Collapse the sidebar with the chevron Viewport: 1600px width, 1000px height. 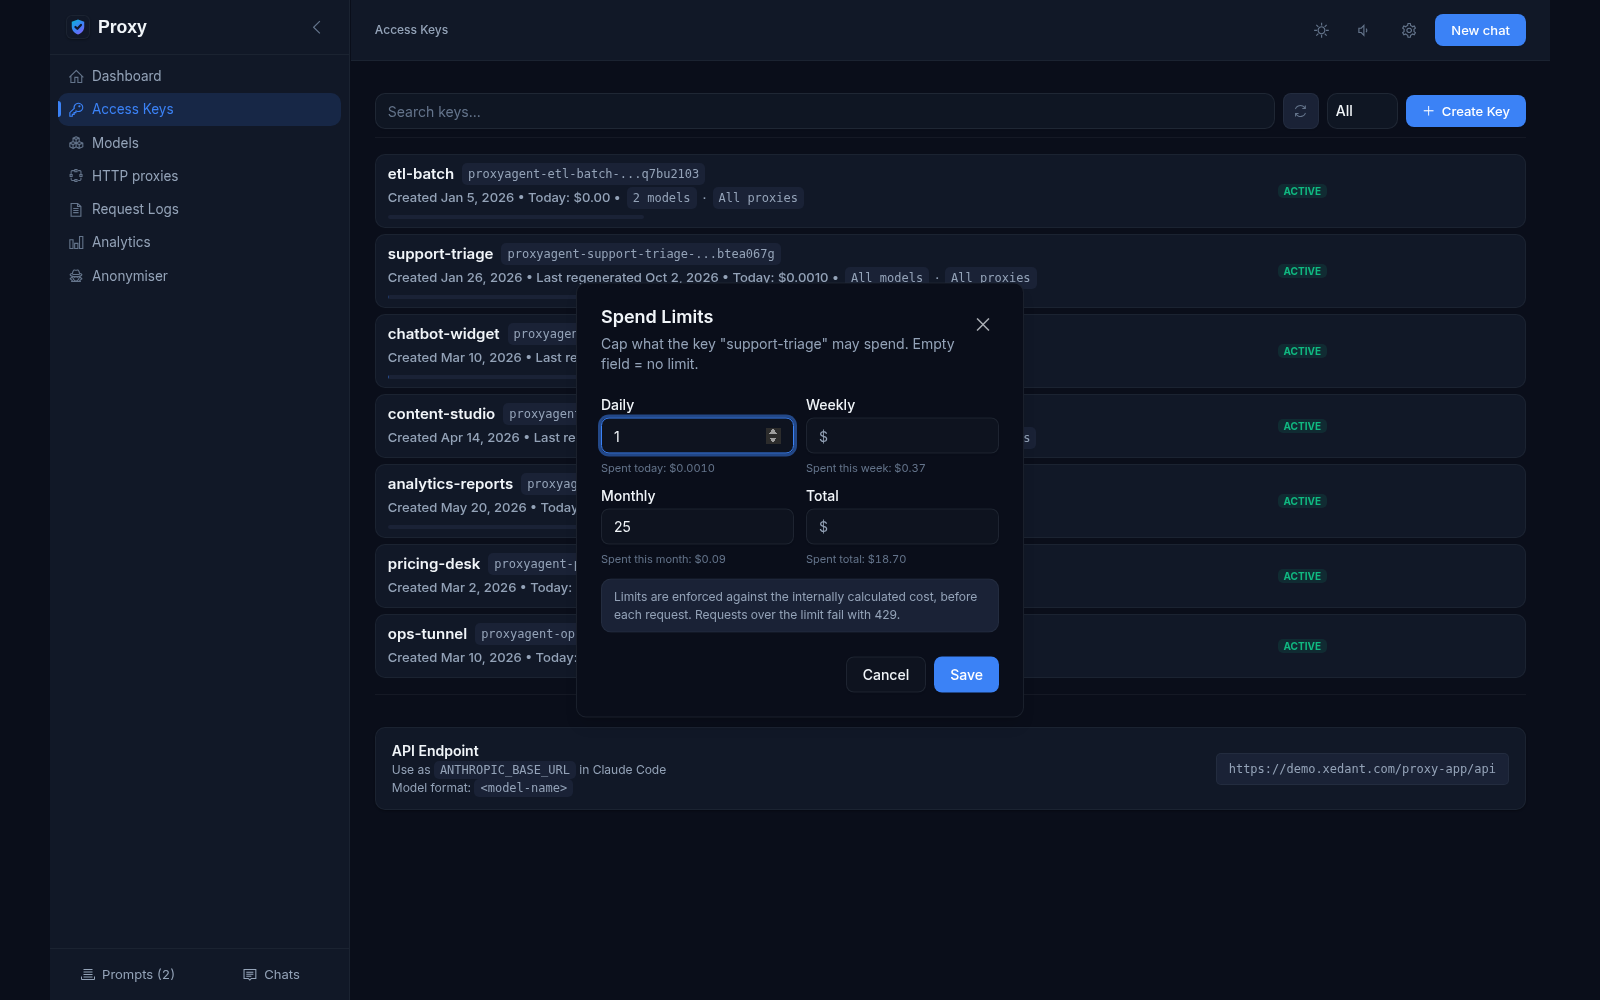317,27
